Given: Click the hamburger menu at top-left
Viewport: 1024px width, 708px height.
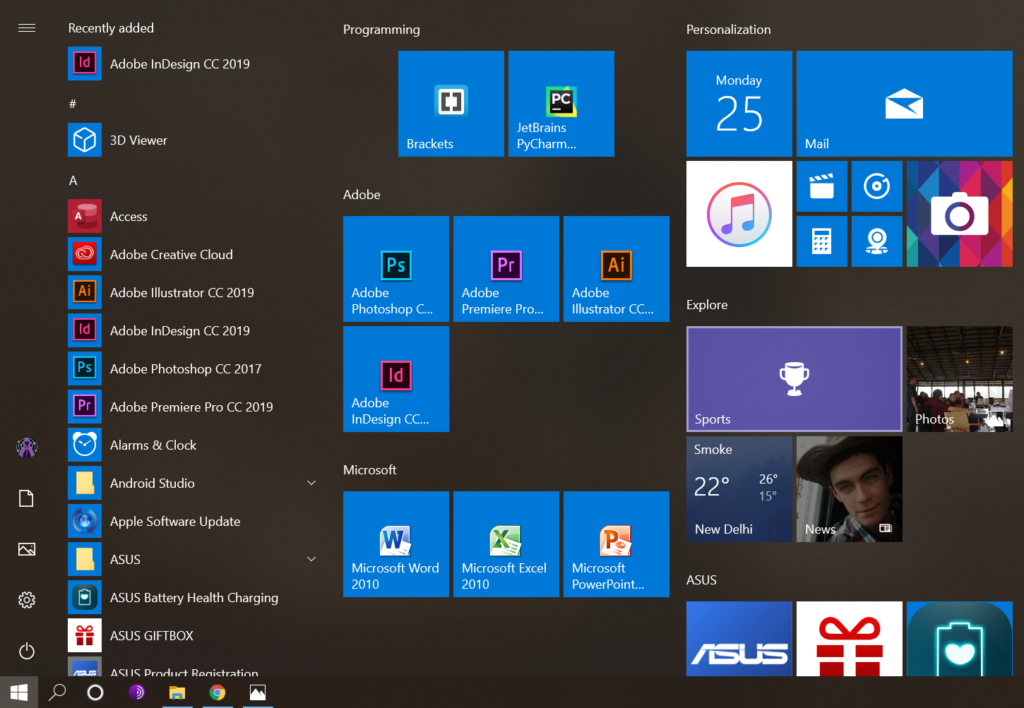Looking at the screenshot, I should [27, 28].
